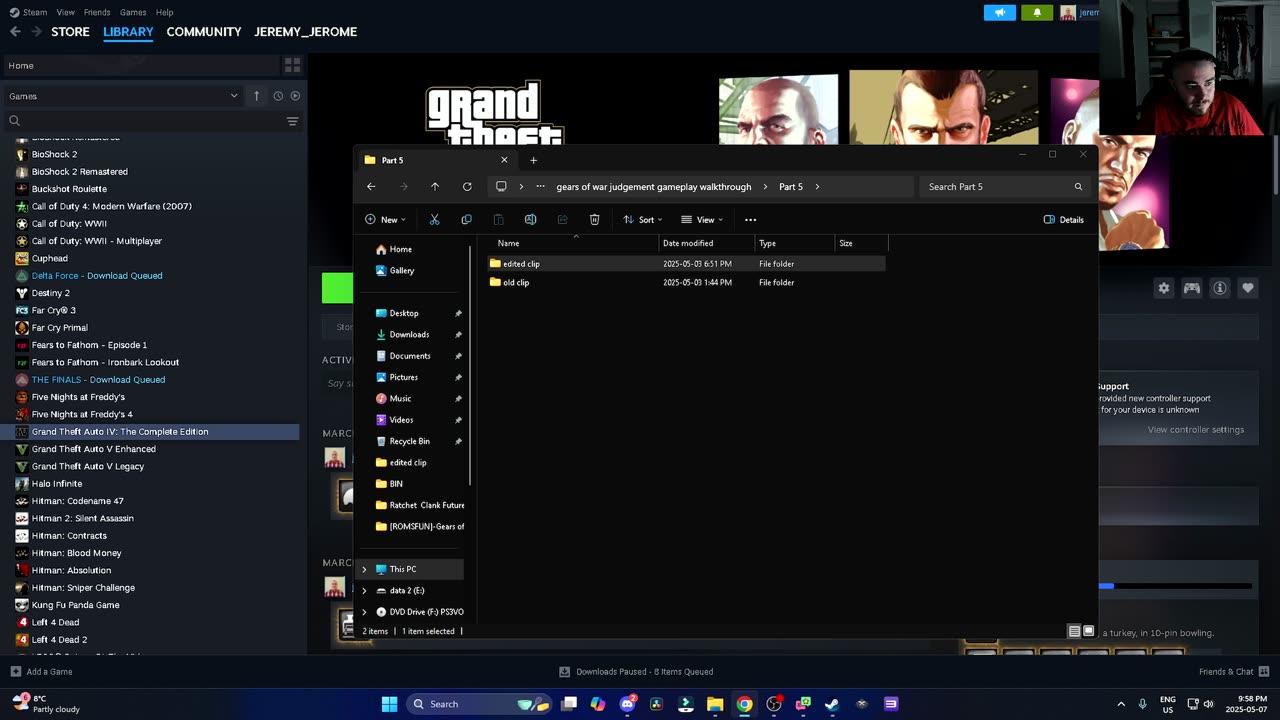
Task: Open controller icon on GTA IV page
Action: (1192, 288)
